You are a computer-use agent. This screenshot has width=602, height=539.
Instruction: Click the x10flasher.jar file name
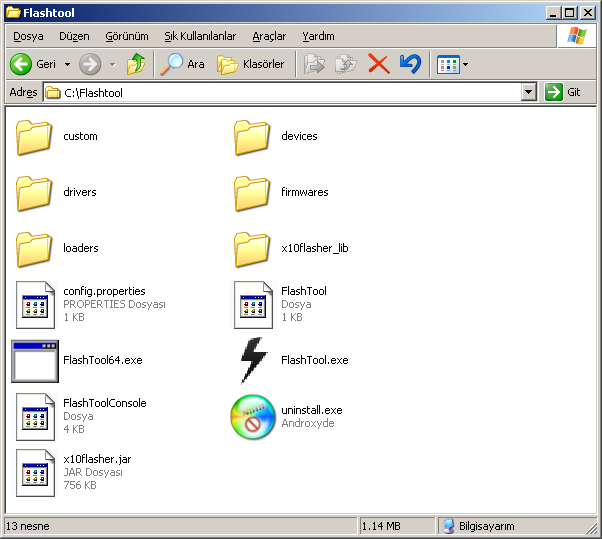(x=97, y=459)
